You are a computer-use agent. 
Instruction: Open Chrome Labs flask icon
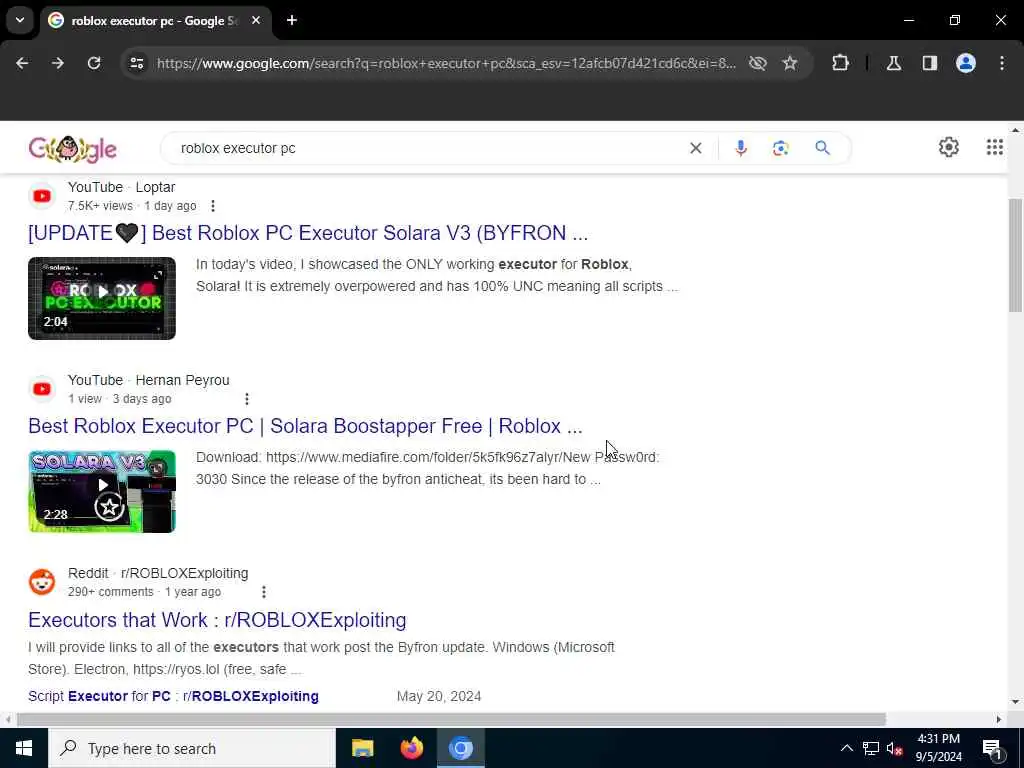[894, 63]
